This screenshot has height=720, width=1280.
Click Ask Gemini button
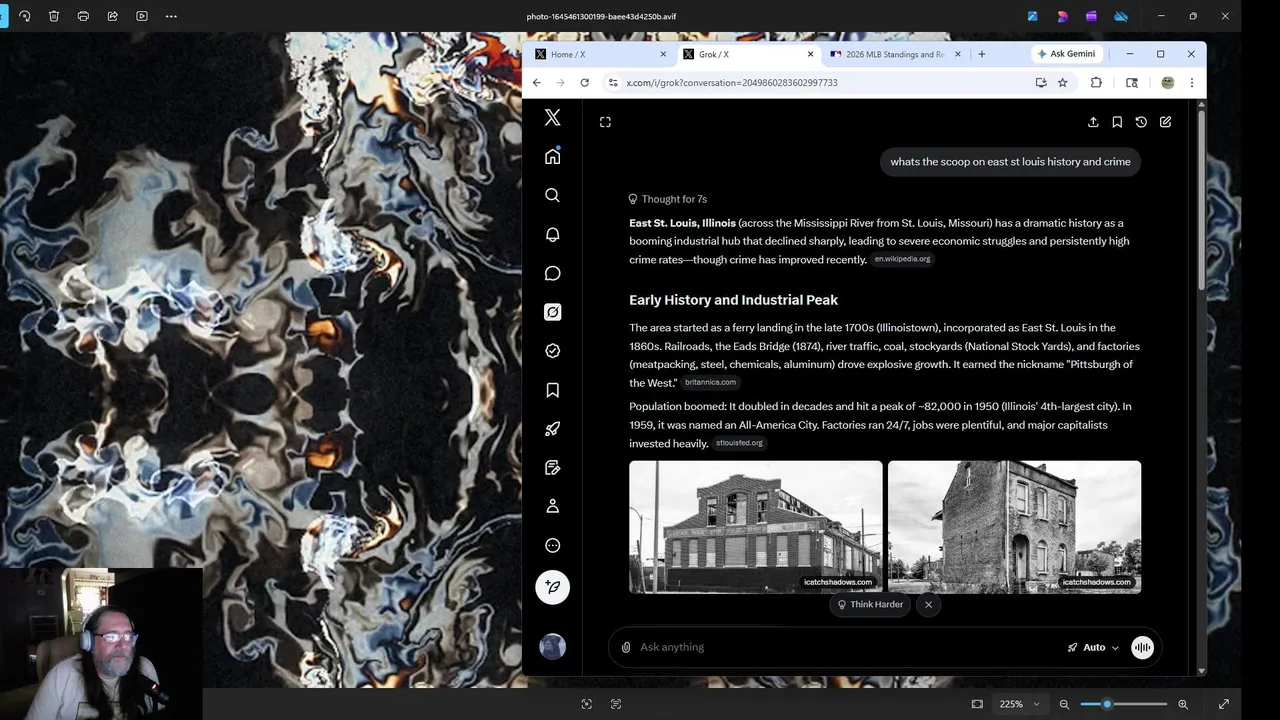[x=1066, y=54]
